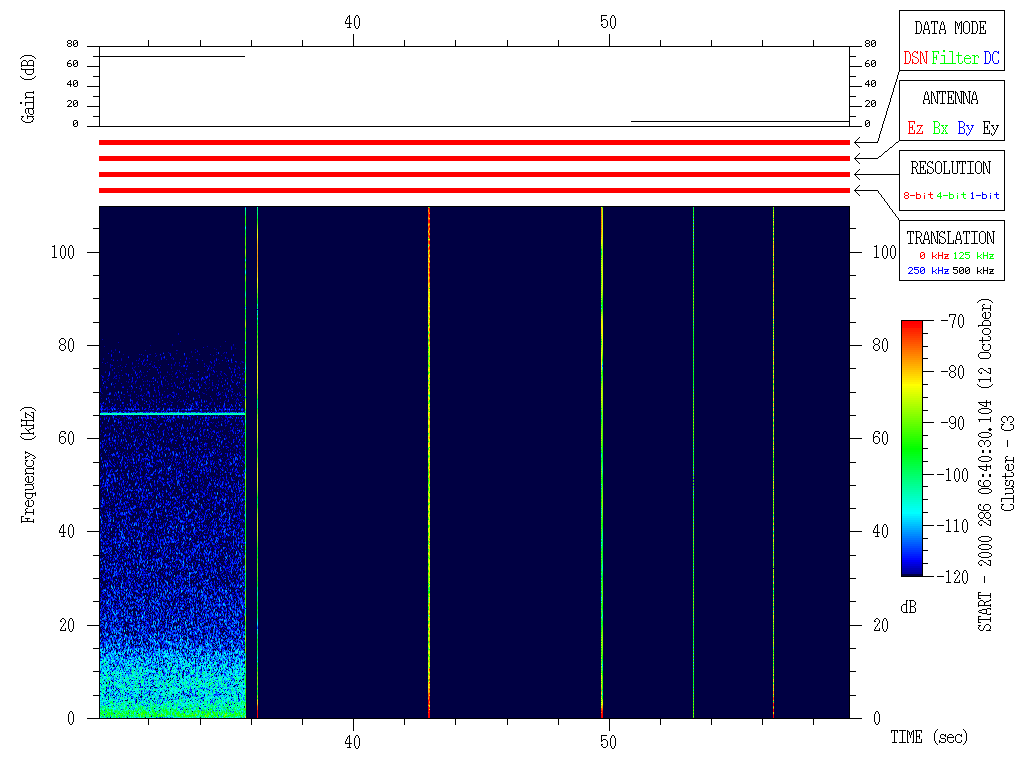
Task: Click the red DSN data mode label
Action: coord(914,59)
